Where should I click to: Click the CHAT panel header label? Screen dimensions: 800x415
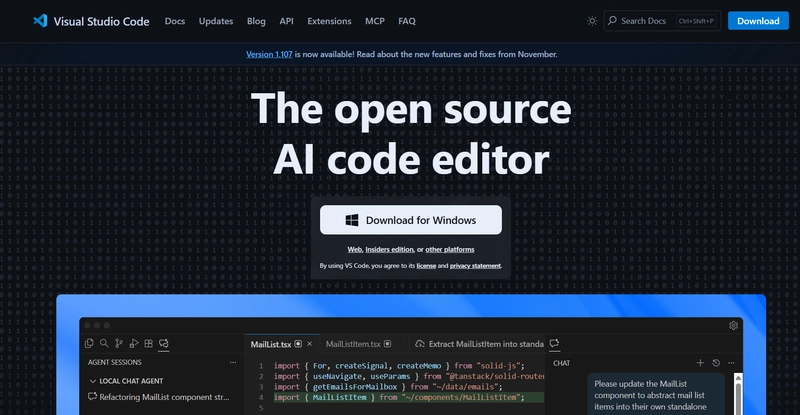click(561, 363)
